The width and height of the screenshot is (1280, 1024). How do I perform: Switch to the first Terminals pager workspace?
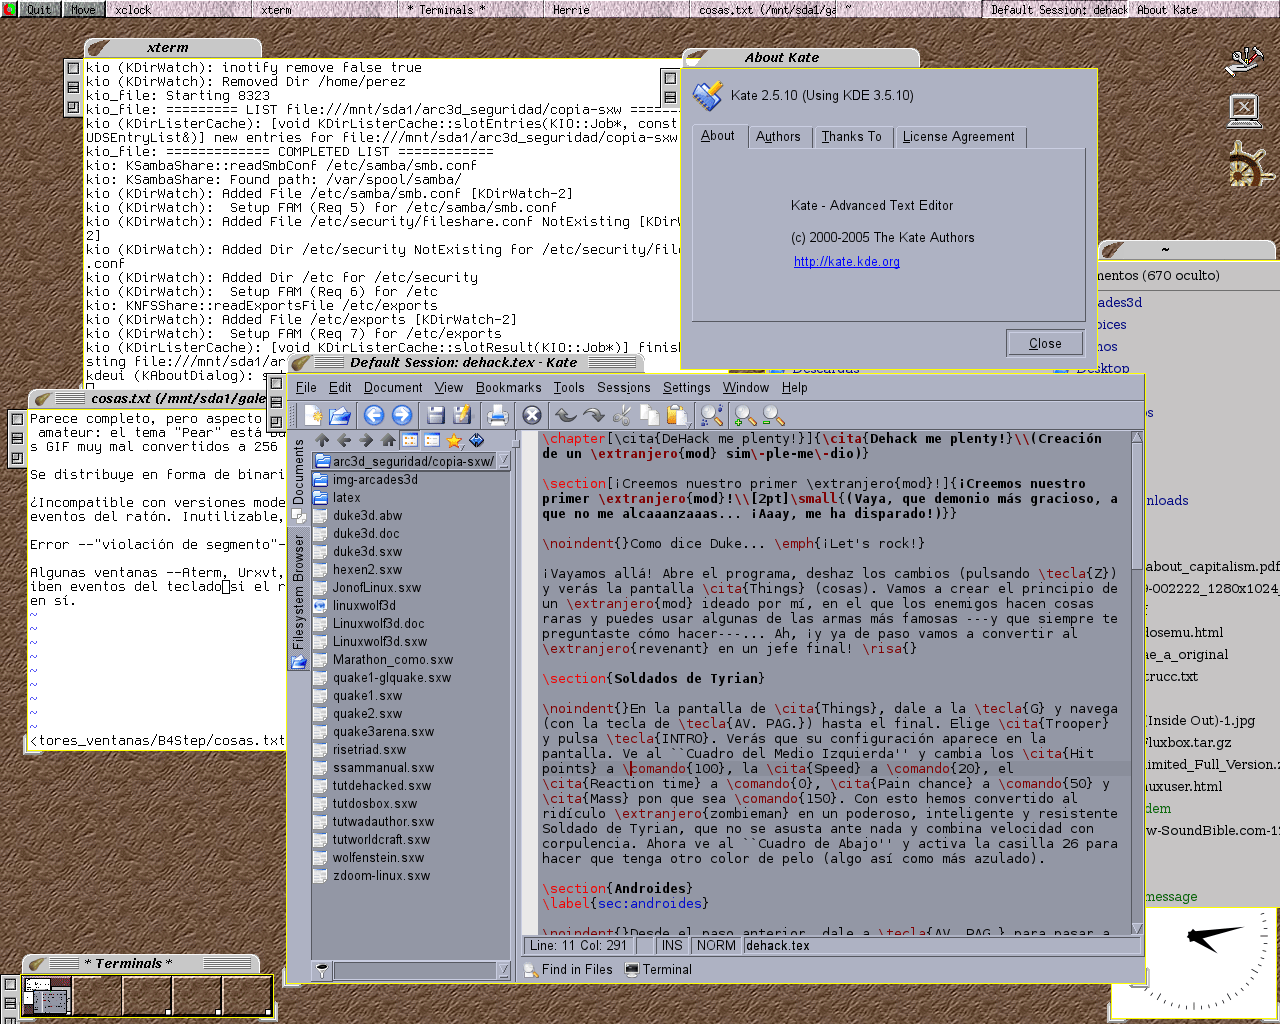click(x=47, y=997)
